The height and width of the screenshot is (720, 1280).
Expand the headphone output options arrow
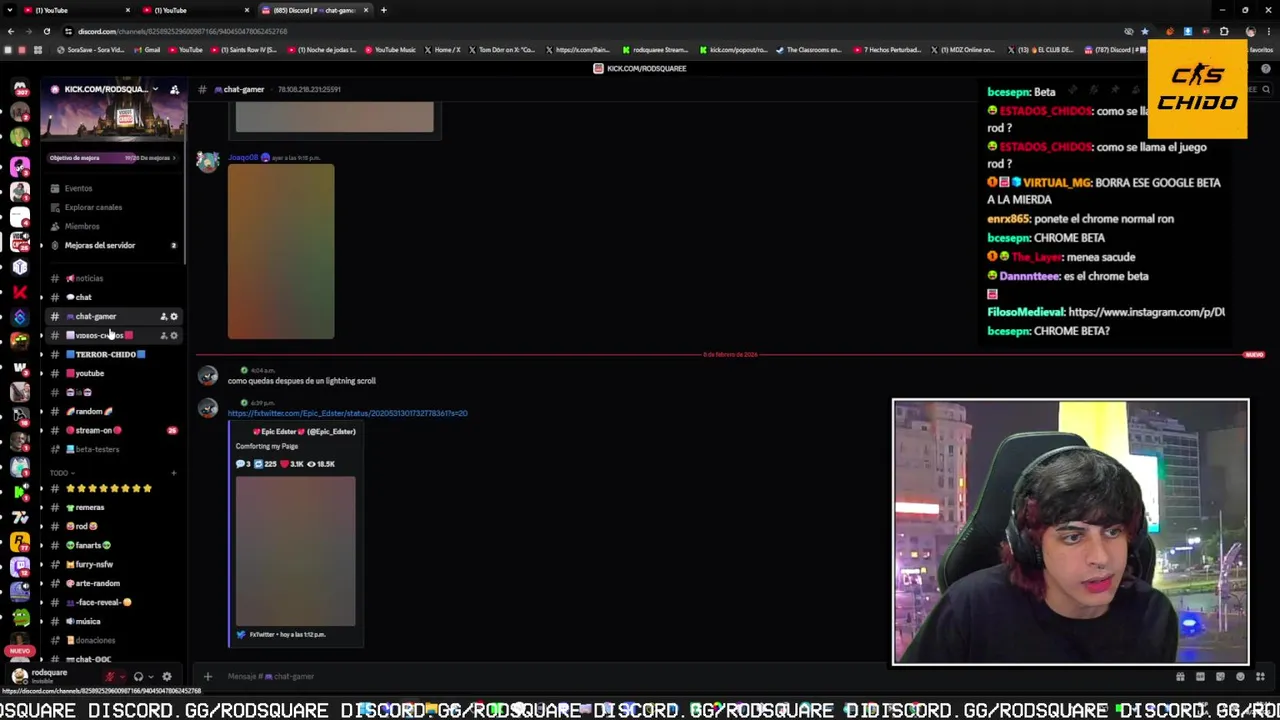point(151,677)
